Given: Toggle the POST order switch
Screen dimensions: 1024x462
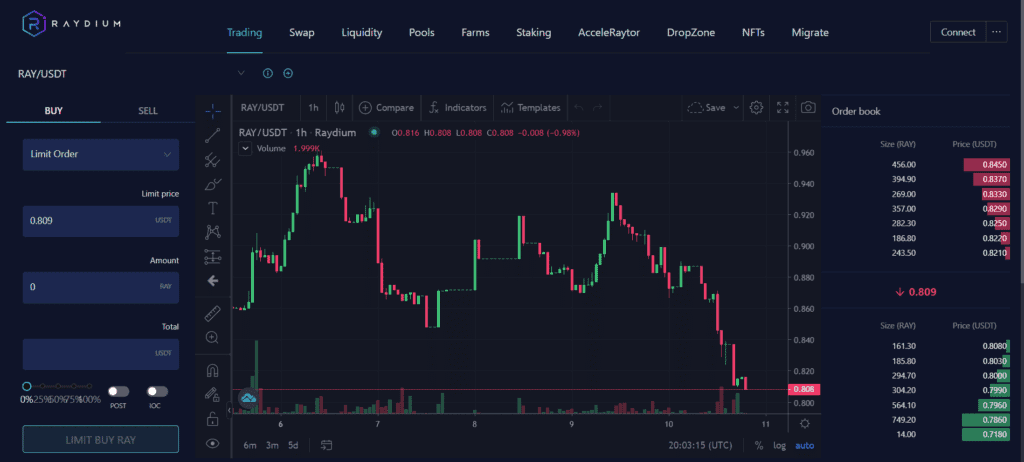Looking at the screenshot, I should pos(119,392).
